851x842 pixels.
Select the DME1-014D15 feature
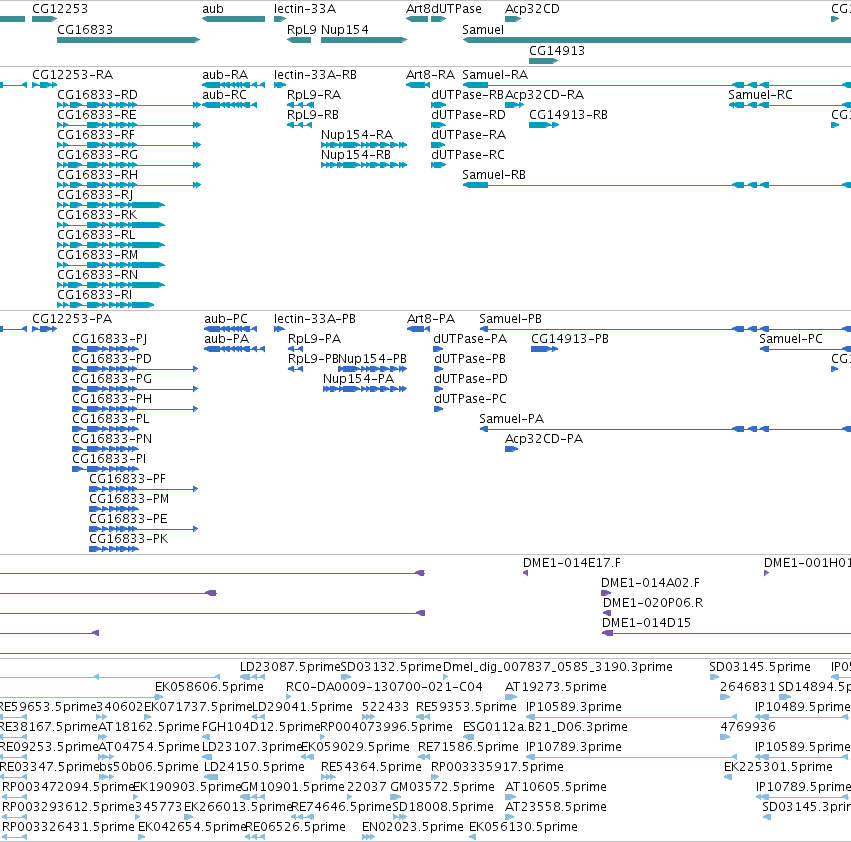tap(647, 623)
